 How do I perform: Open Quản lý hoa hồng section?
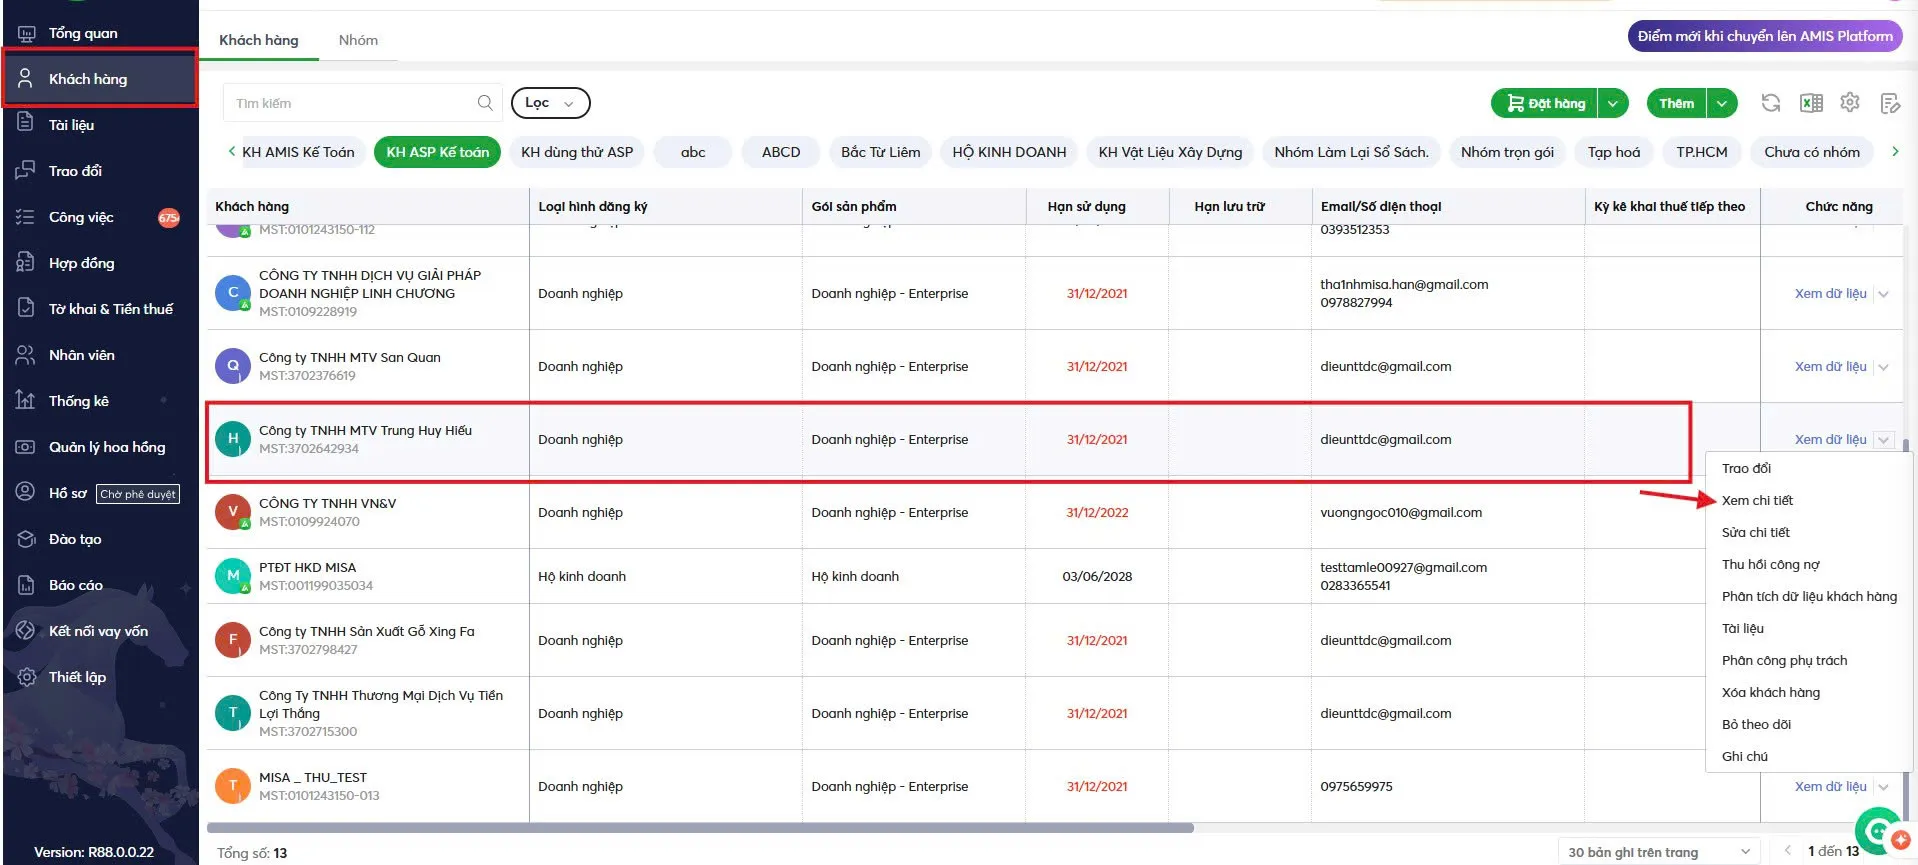pos(107,447)
